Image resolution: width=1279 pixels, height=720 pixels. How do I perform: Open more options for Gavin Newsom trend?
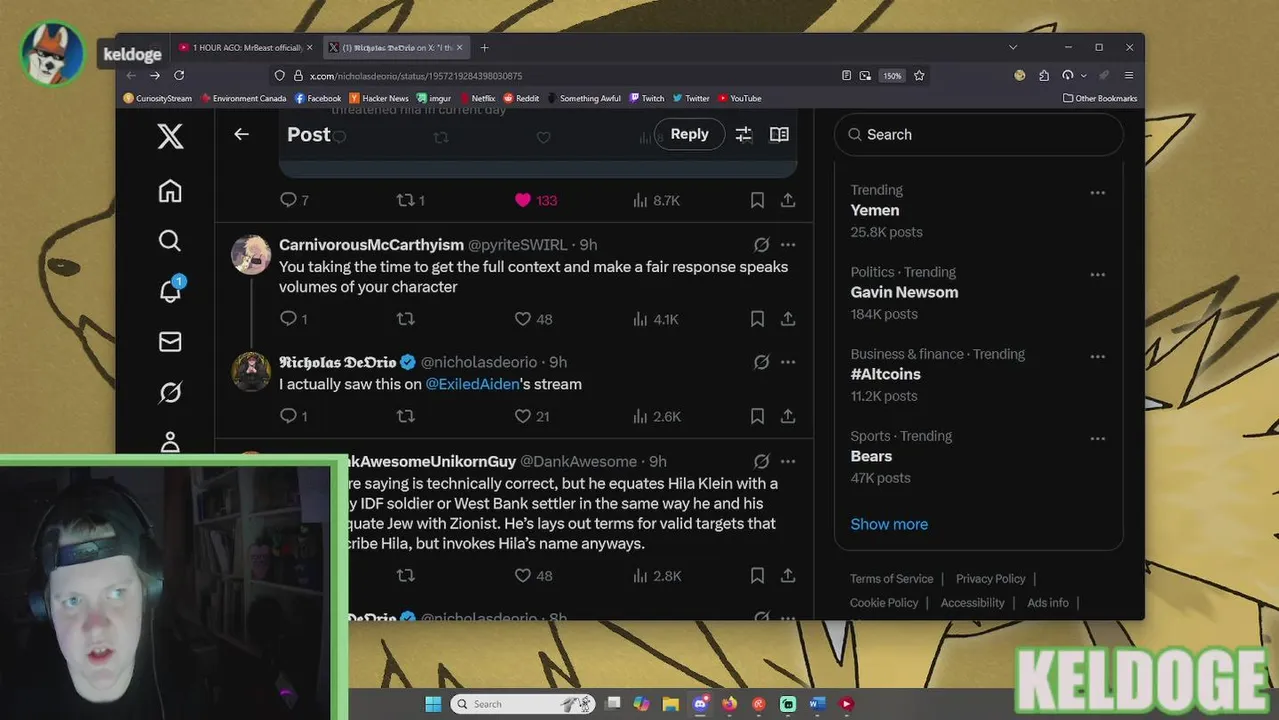(1097, 274)
